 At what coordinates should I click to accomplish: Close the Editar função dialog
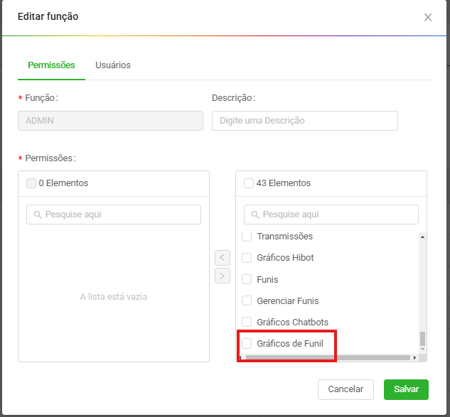[428, 17]
